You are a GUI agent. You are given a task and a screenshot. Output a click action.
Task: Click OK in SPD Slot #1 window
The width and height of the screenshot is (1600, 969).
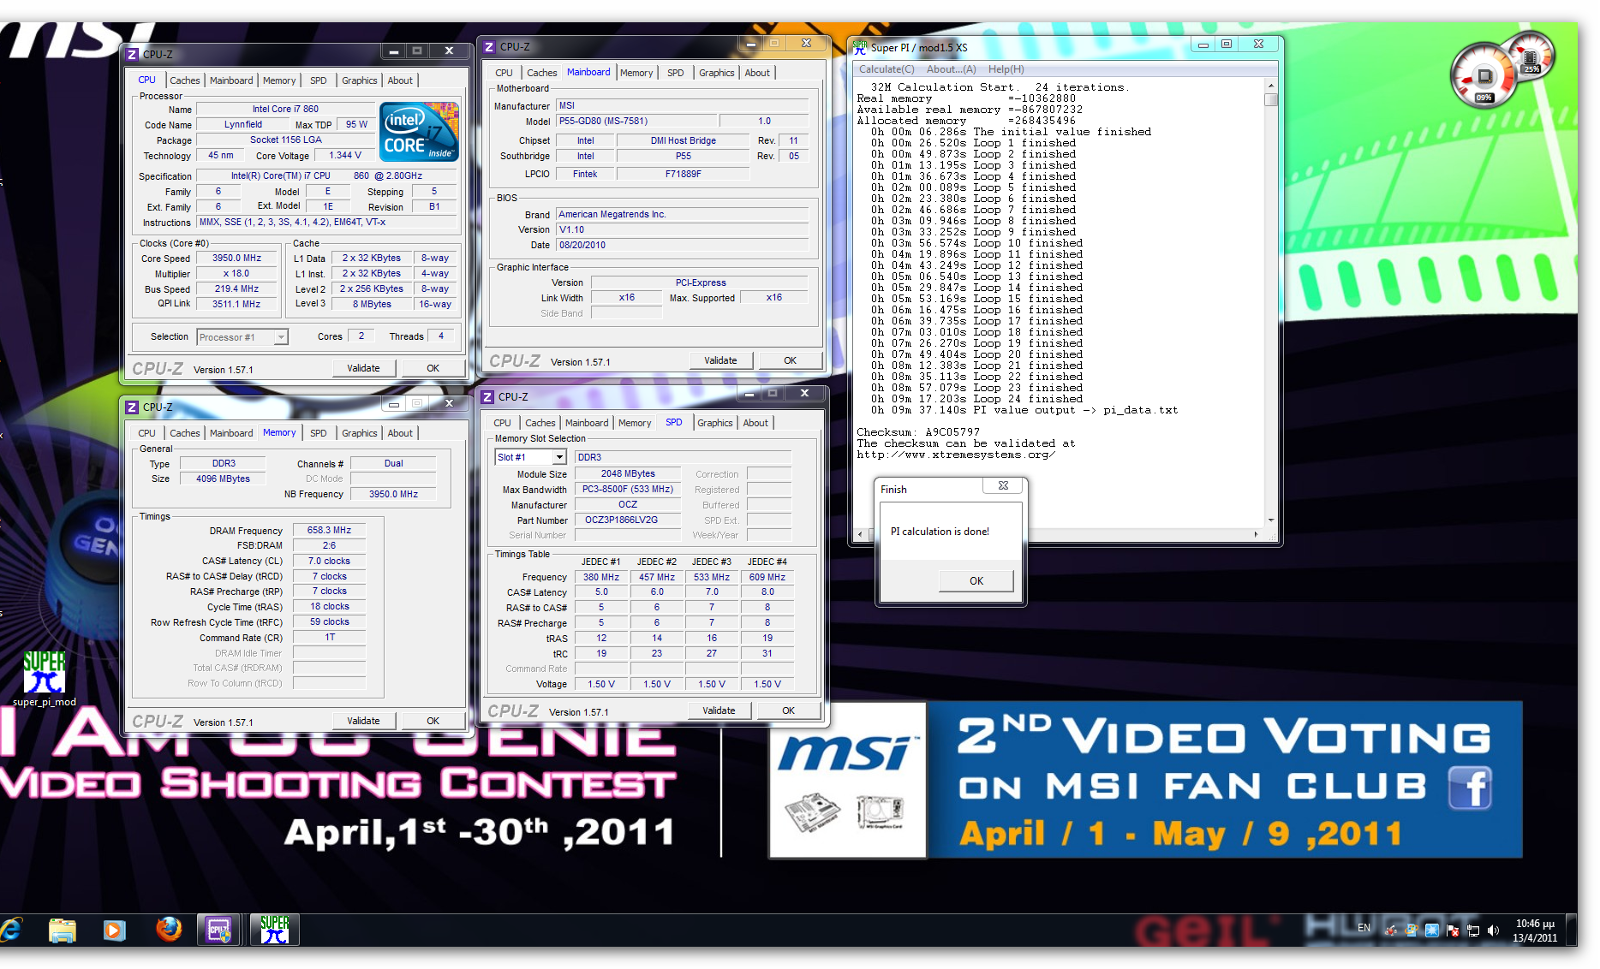click(x=788, y=710)
